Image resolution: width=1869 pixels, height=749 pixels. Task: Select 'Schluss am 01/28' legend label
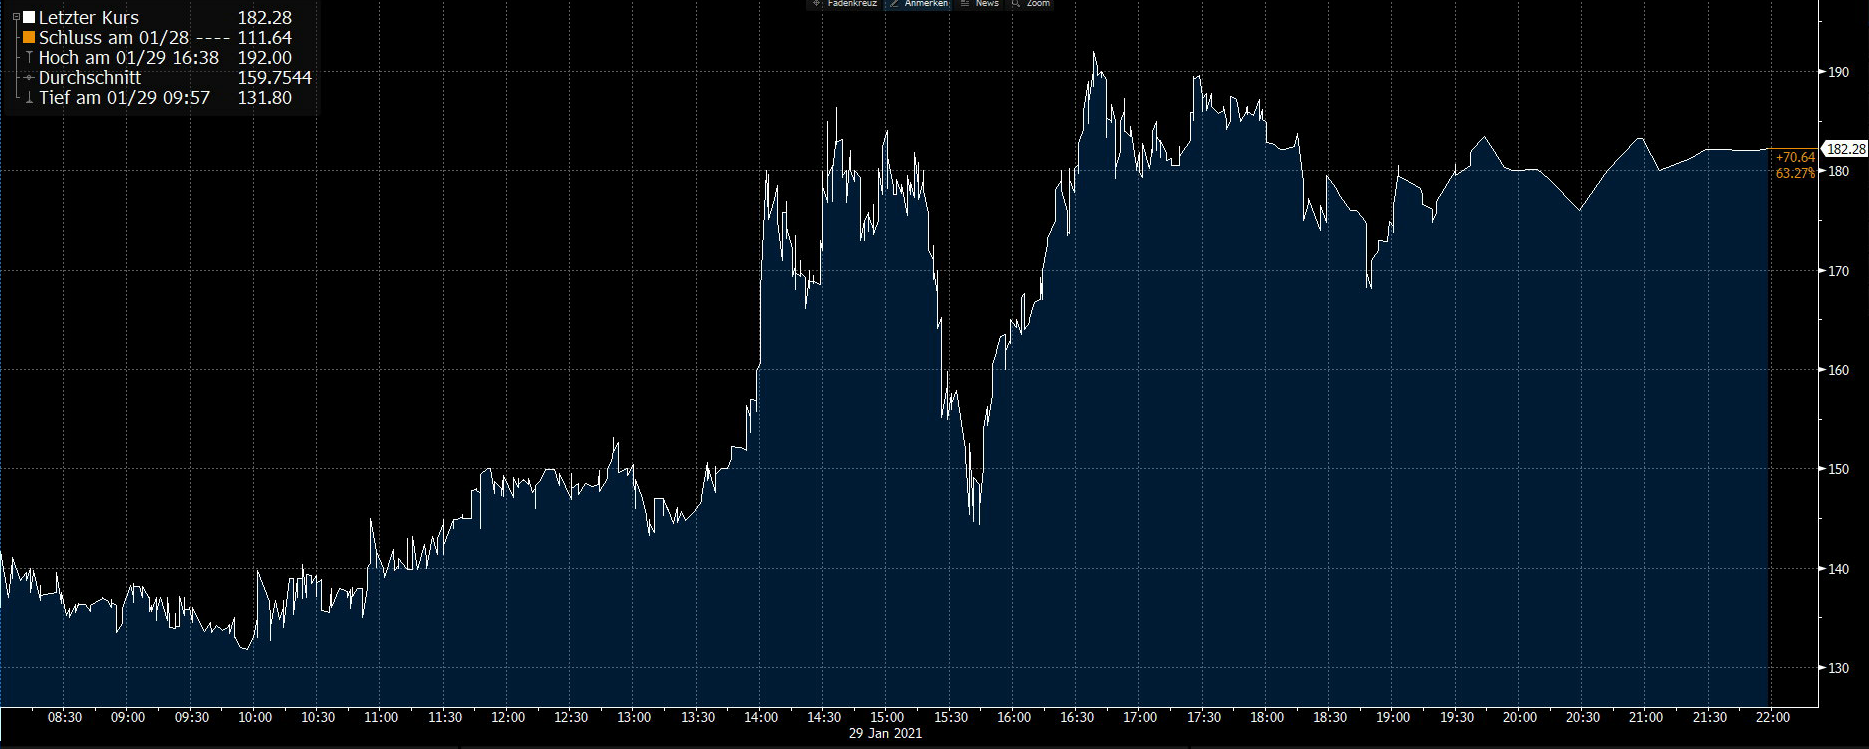[x=114, y=38]
